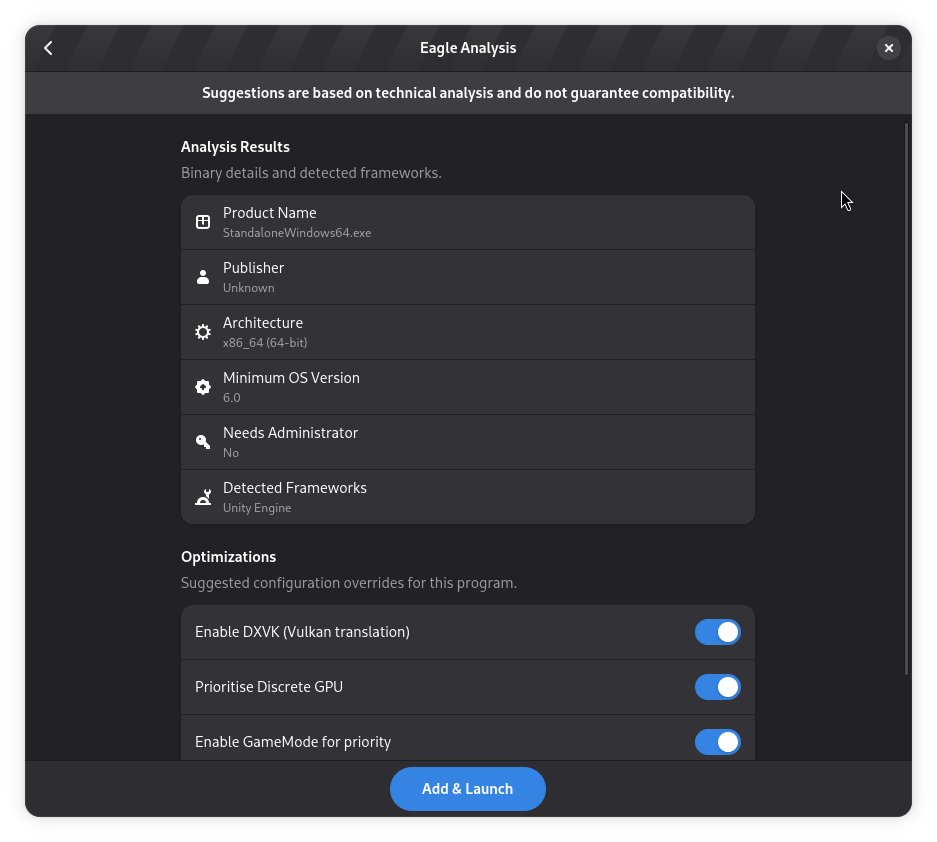The width and height of the screenshot is (937, 842).
Task: Click the wrench icon next to Needs Administrator
Action: (x=203, y=442)
